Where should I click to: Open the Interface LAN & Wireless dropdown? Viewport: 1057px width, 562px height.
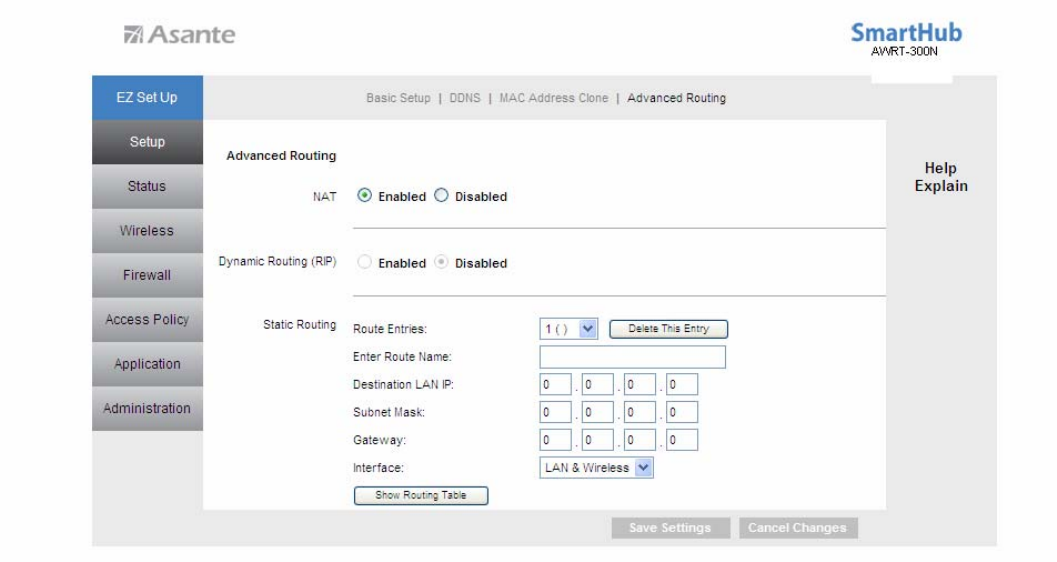596,468
